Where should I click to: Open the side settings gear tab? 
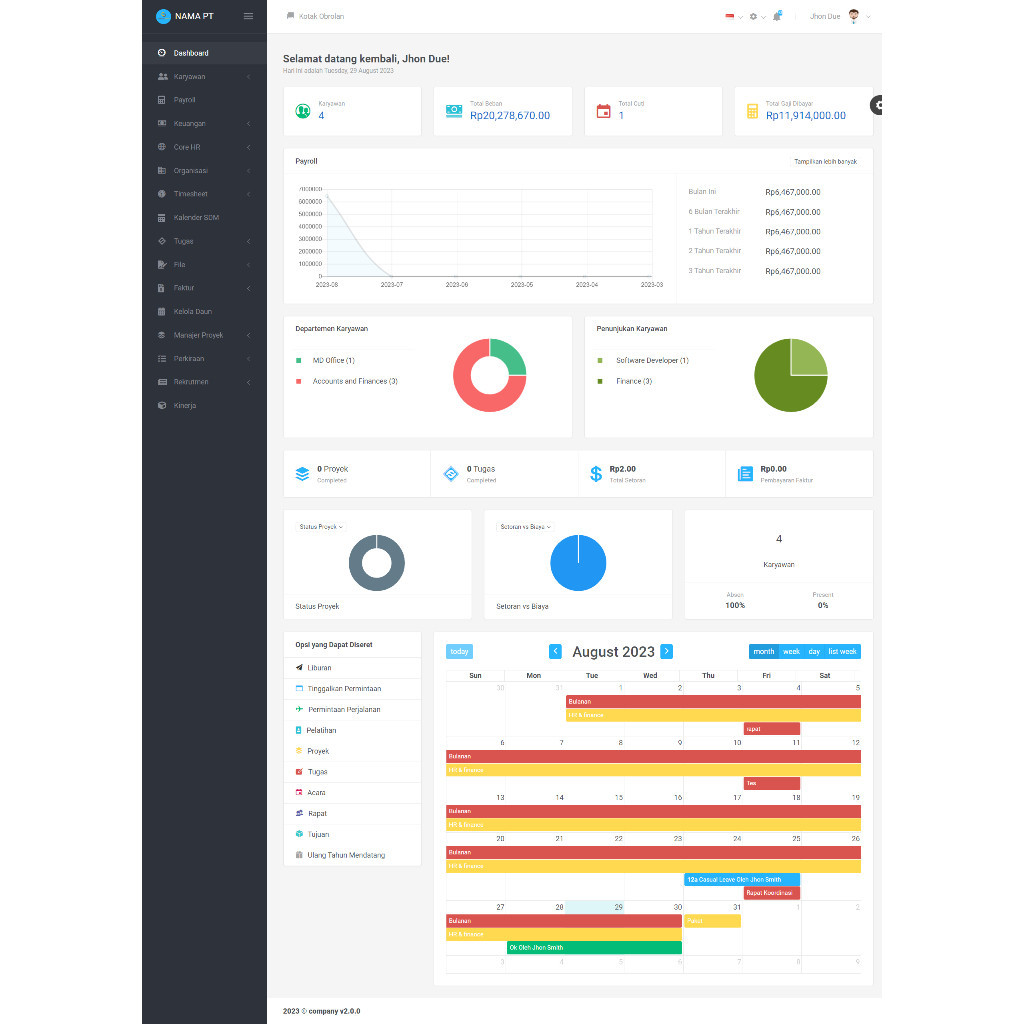coord(876,105)
